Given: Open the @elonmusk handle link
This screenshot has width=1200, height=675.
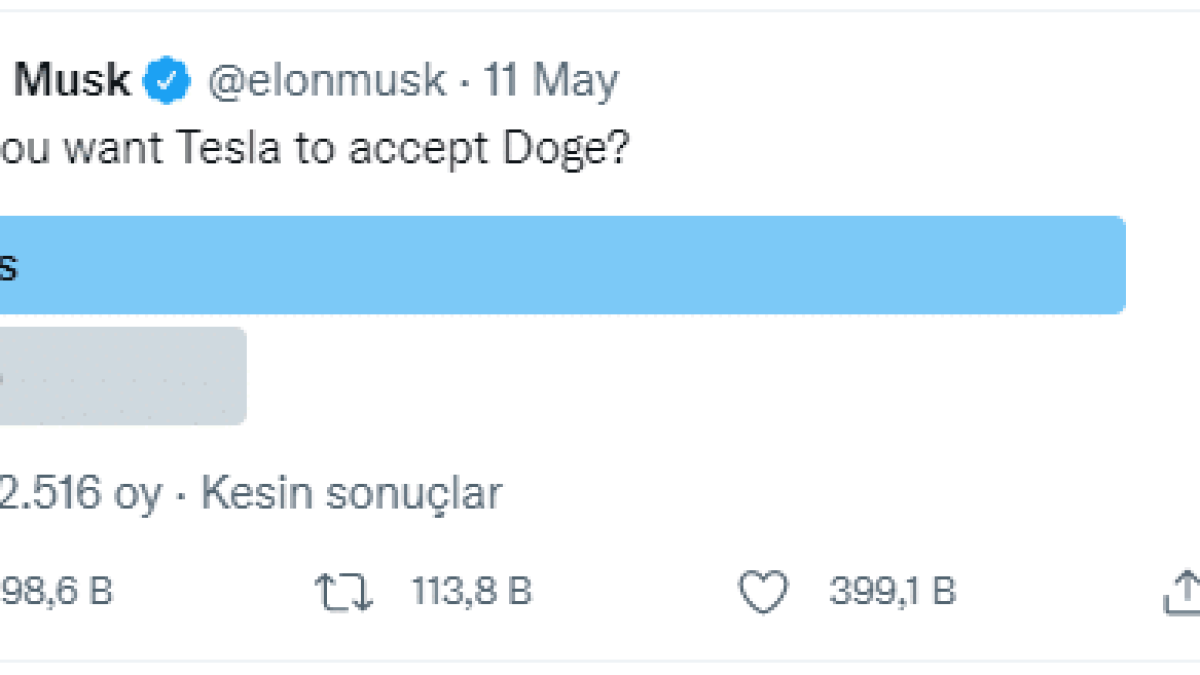Looking at the screenshot, I should pyautogui.click(x=326, y=80).
